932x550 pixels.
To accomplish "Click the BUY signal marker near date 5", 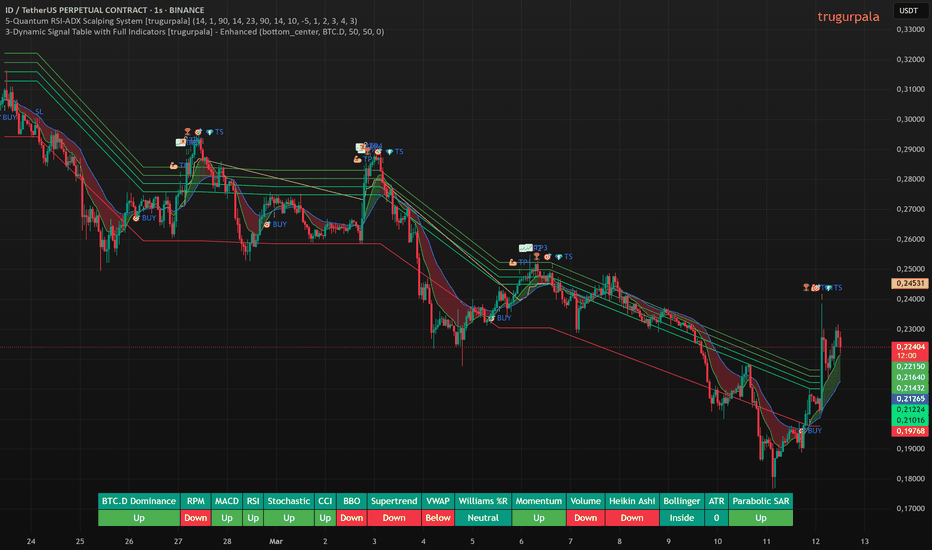I will coord(500,318).
